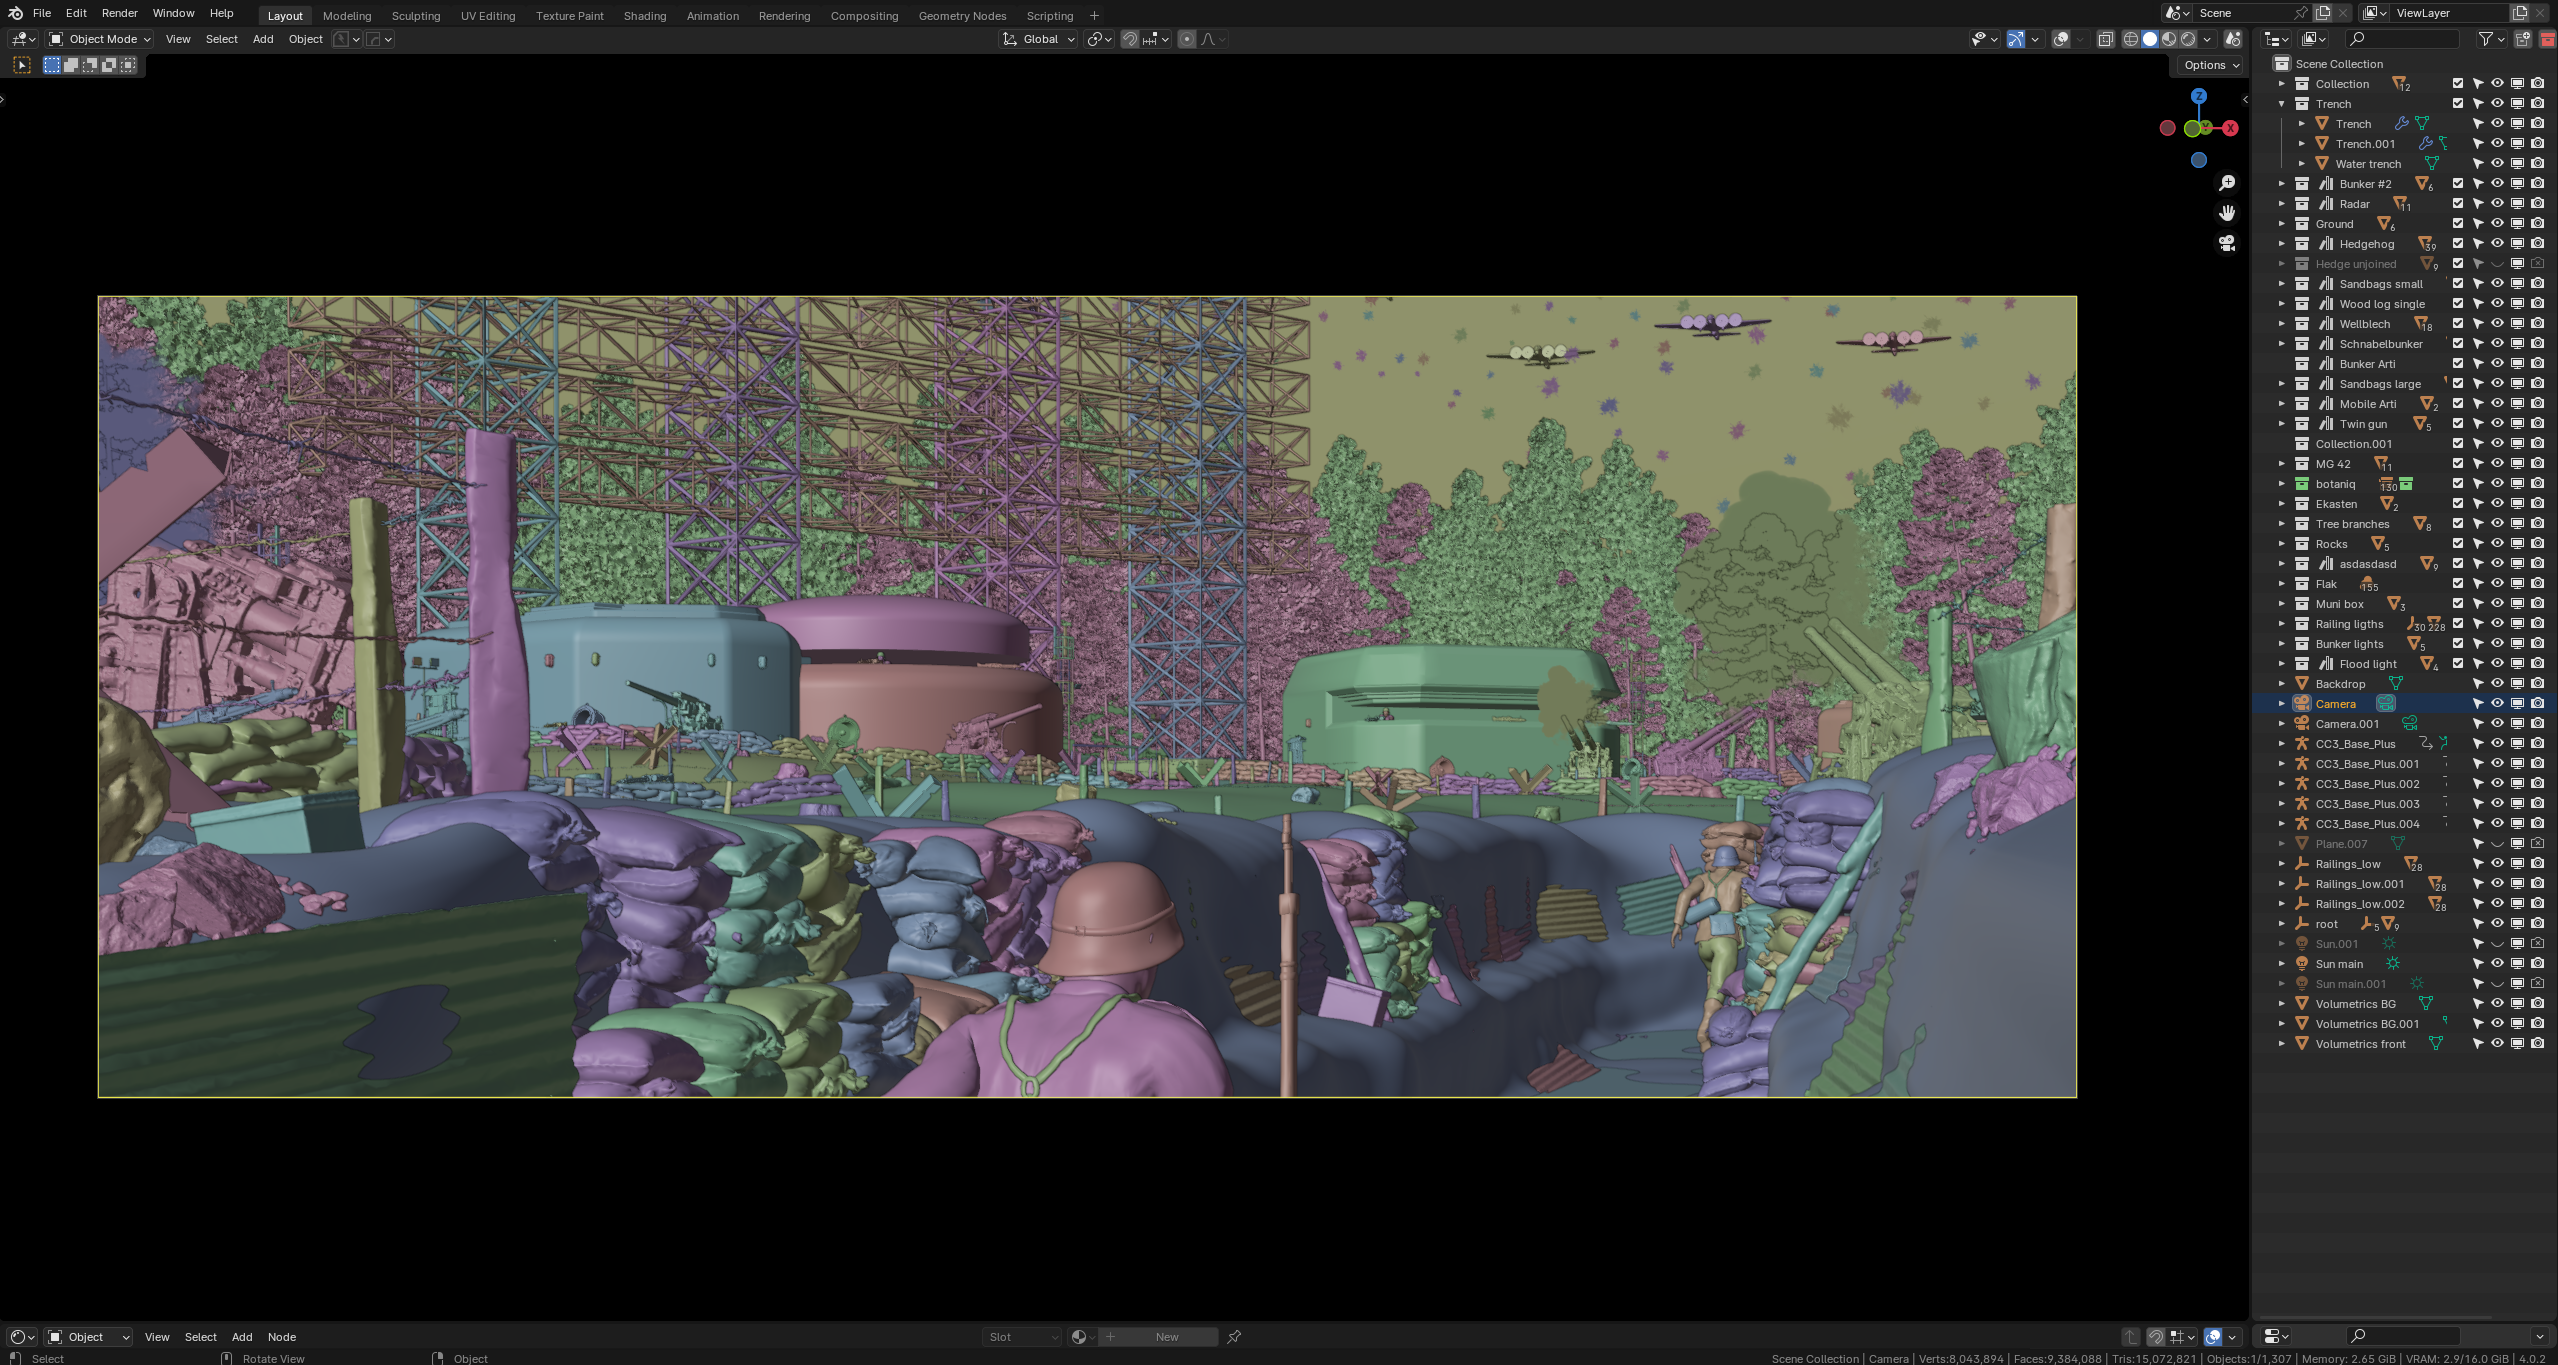Click the Blender logo menu
The image size is (2558, 1365).
pyautogui.click(x=15, y=13)
